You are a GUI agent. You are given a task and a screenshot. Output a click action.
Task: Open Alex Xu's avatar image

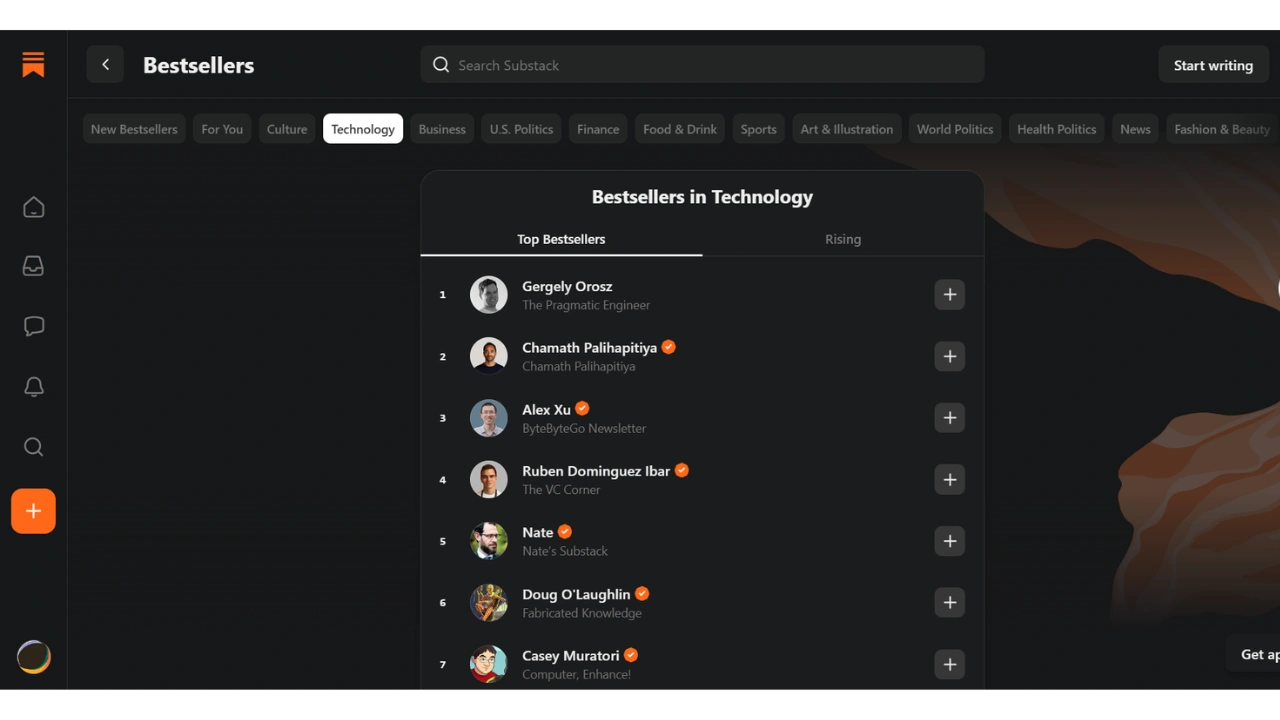[489, 418]
